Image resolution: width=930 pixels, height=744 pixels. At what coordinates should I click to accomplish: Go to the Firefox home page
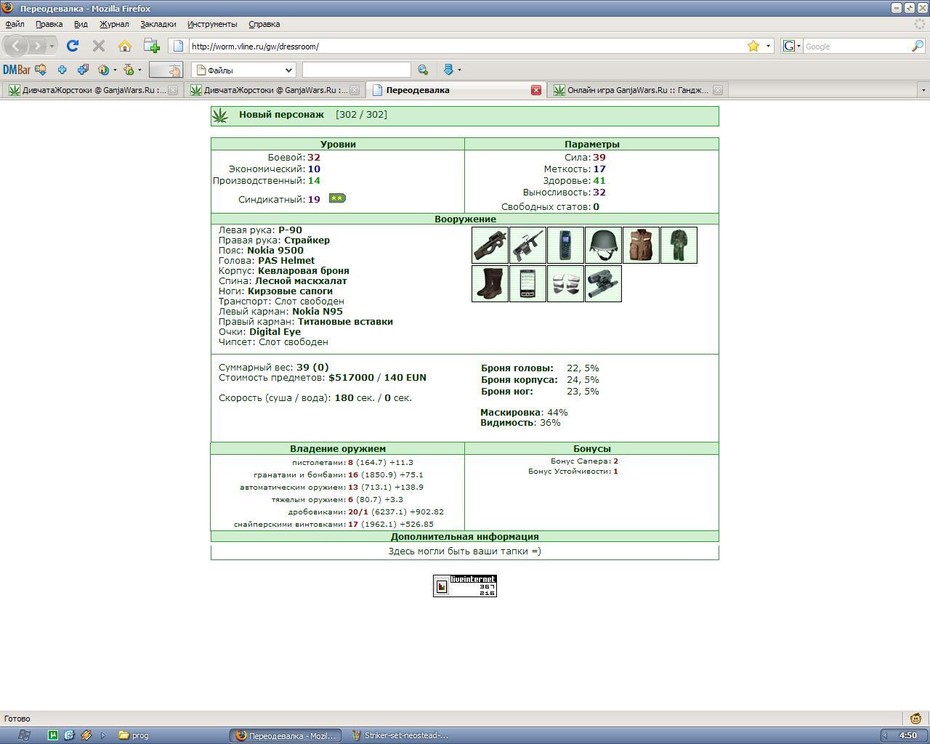click(x=125, y=46)
